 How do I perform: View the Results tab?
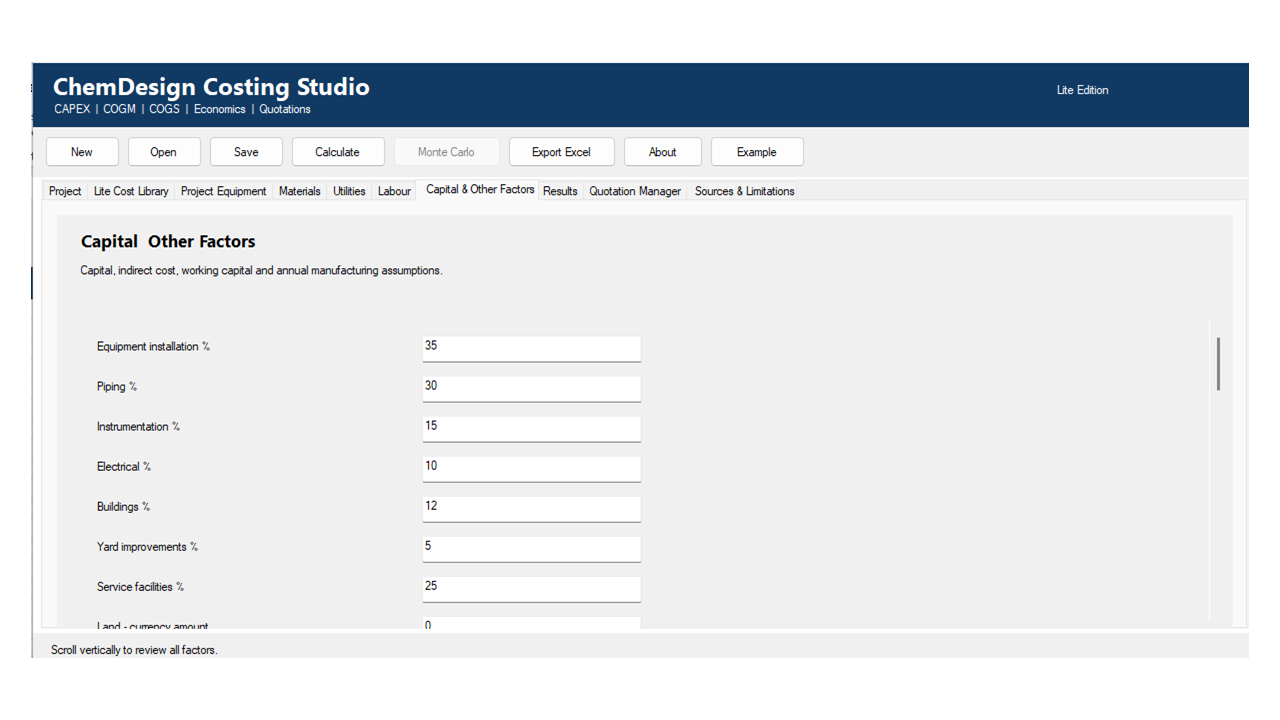[x=560, y=191]
